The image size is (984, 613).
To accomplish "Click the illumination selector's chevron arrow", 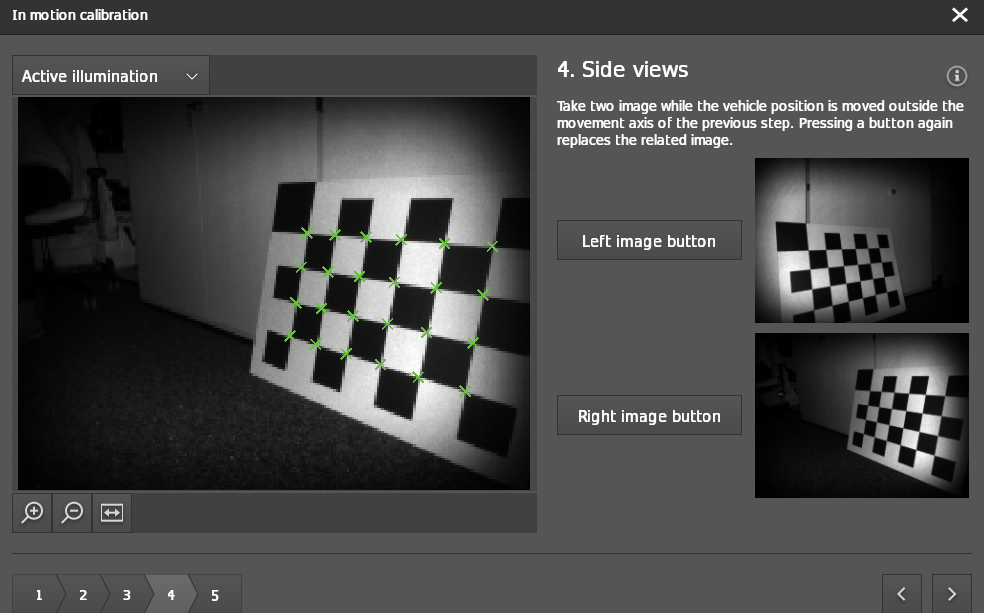I will click(x=193, y=76).
